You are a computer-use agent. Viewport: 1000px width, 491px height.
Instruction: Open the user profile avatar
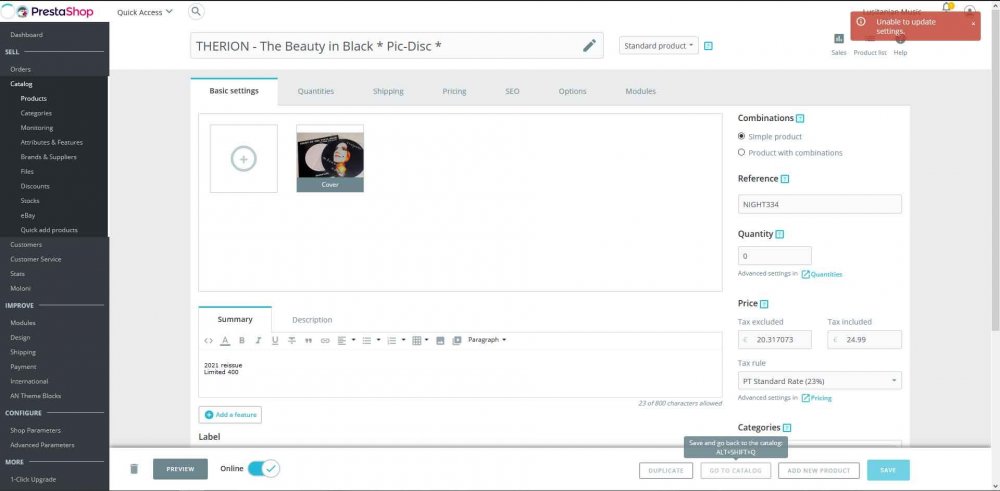tap(969, 11)
